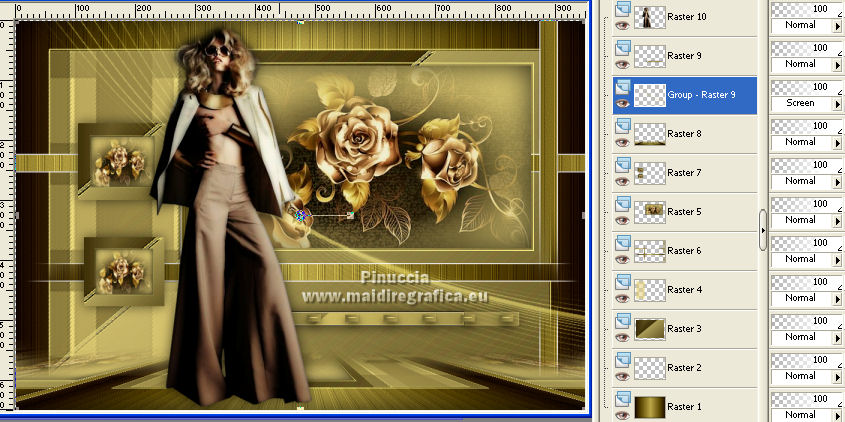Click the raster layer type icon of Raster 6
Image resolution: width=845 pixels, height=422 pixels.
click(x=623, y=243)
